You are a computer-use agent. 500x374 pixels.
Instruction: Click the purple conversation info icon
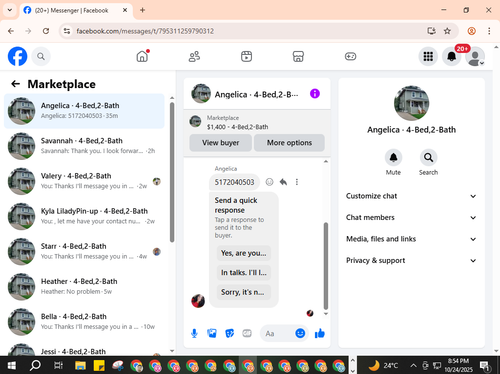(x=315, y=94)
